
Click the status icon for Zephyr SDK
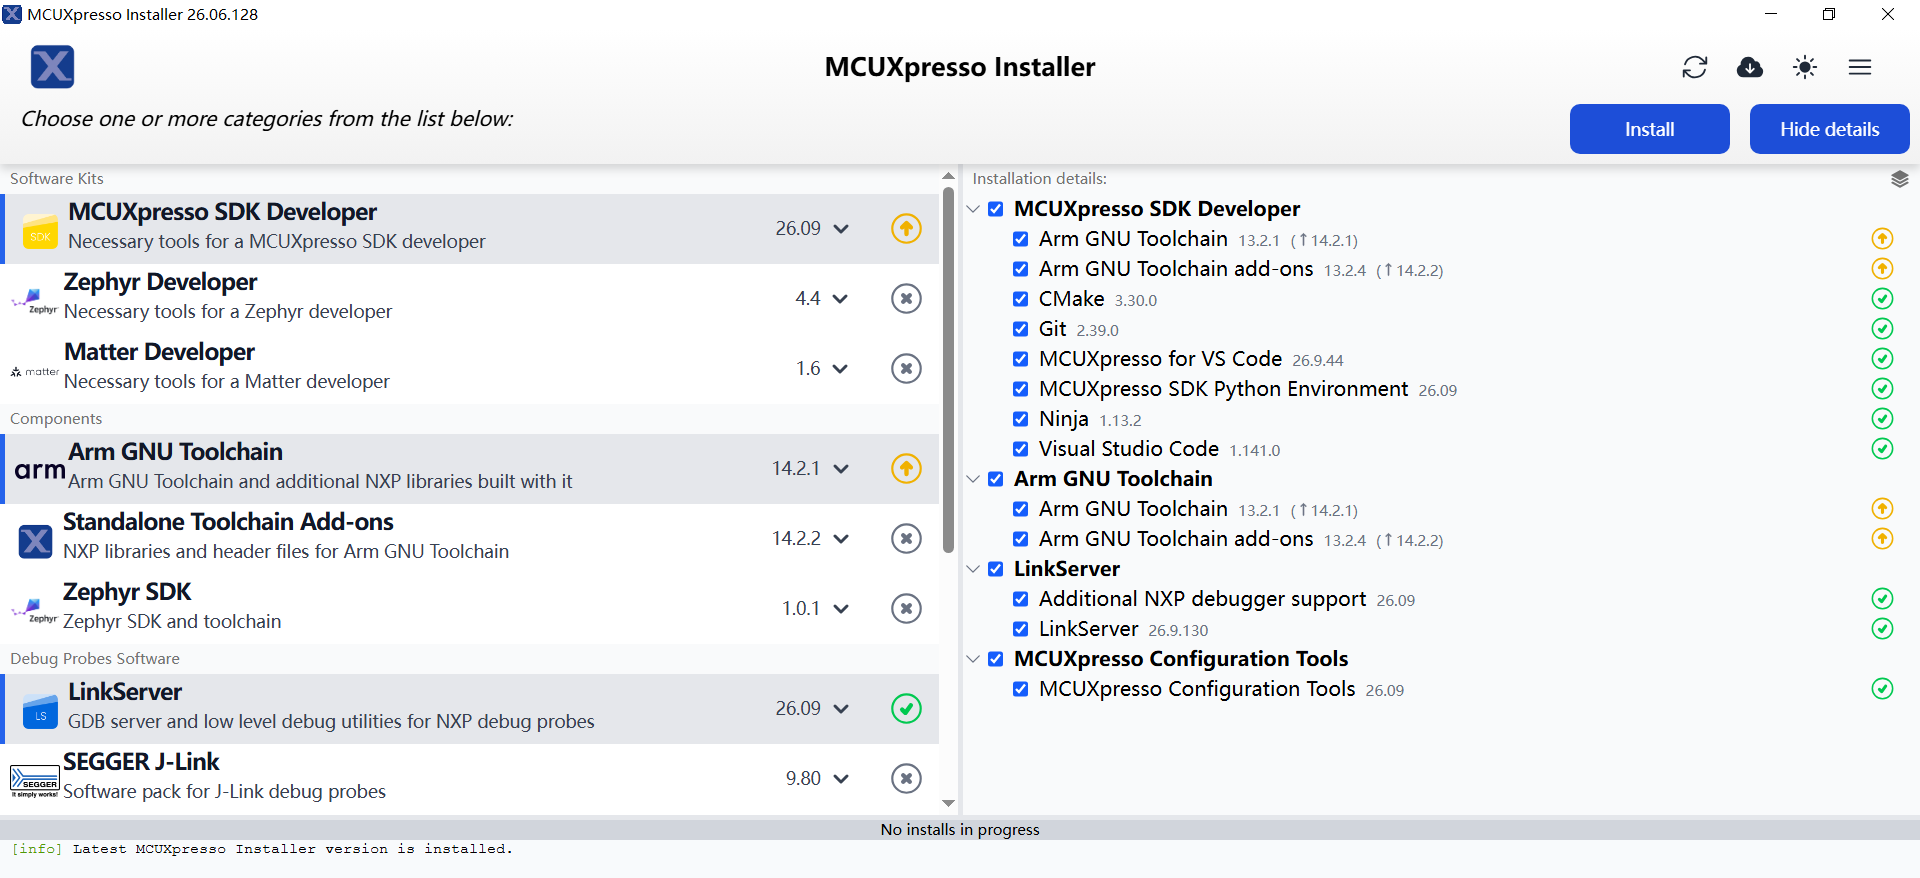pos(906,608)
